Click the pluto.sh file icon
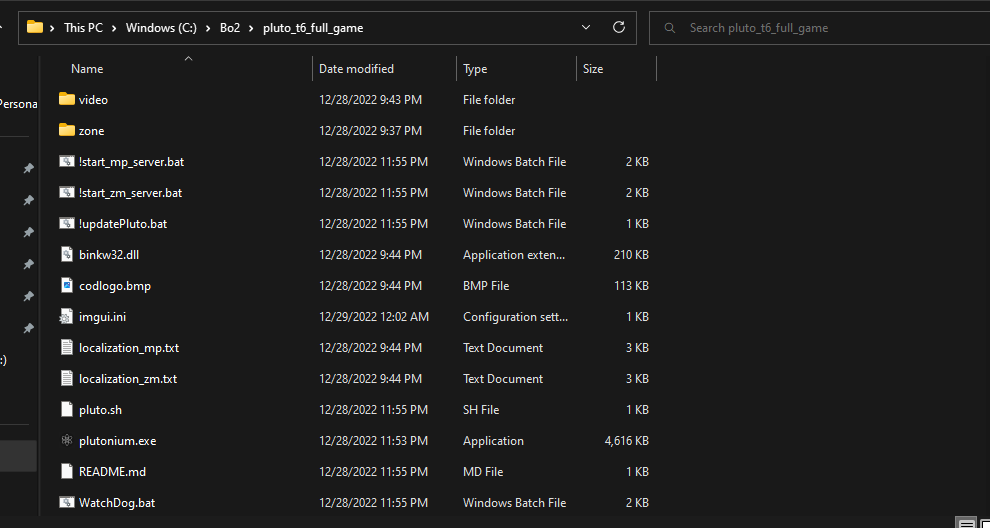The width and height of the screenshot is (990, 528). [67, 409]
